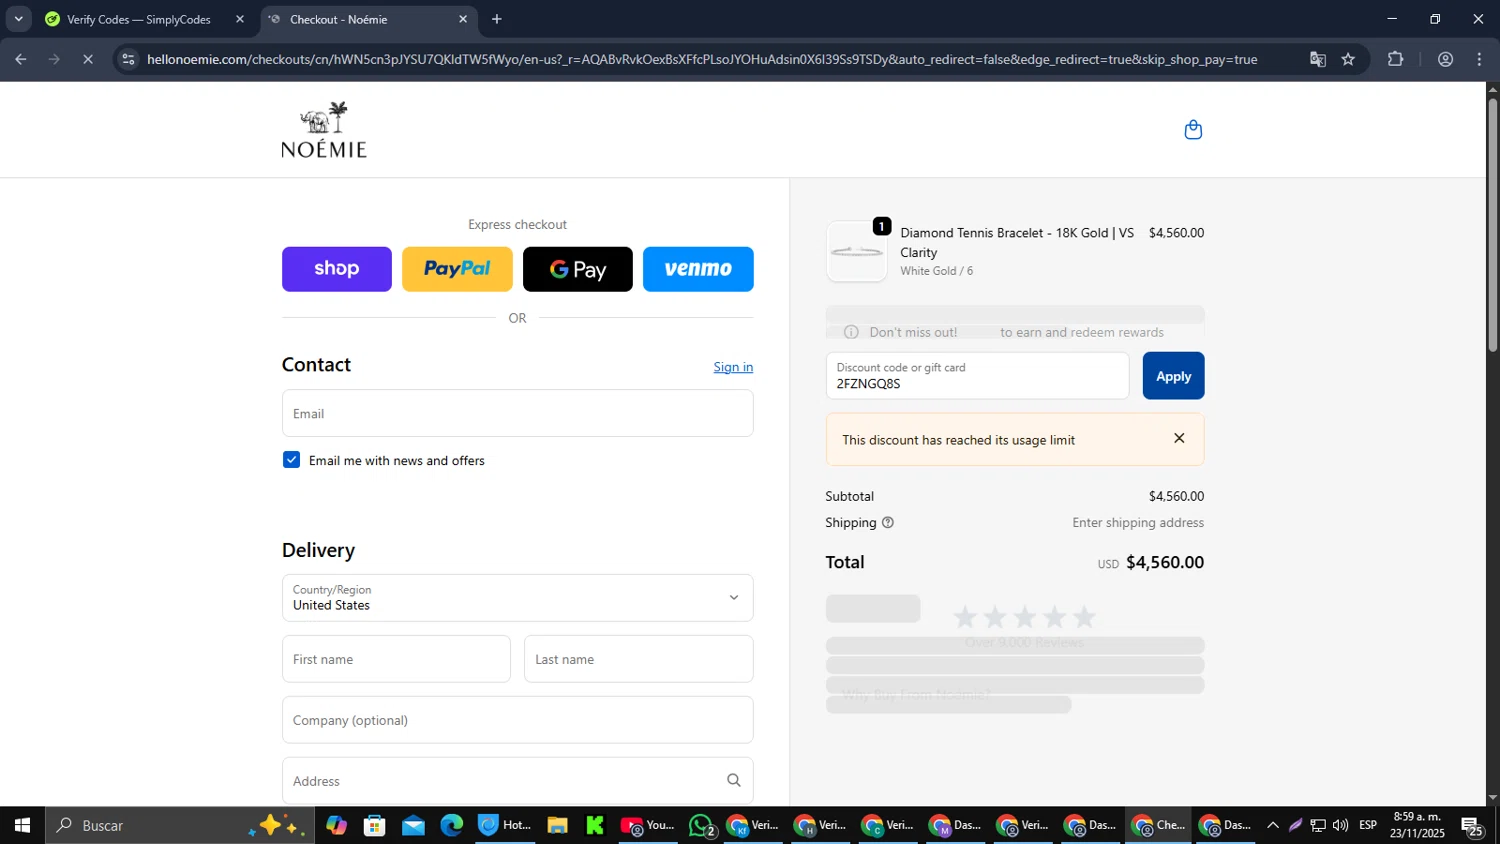The width and height of the screenshot is (1500, 844).
Task: Choose PayPal express checkout
Action: [457, 269]
